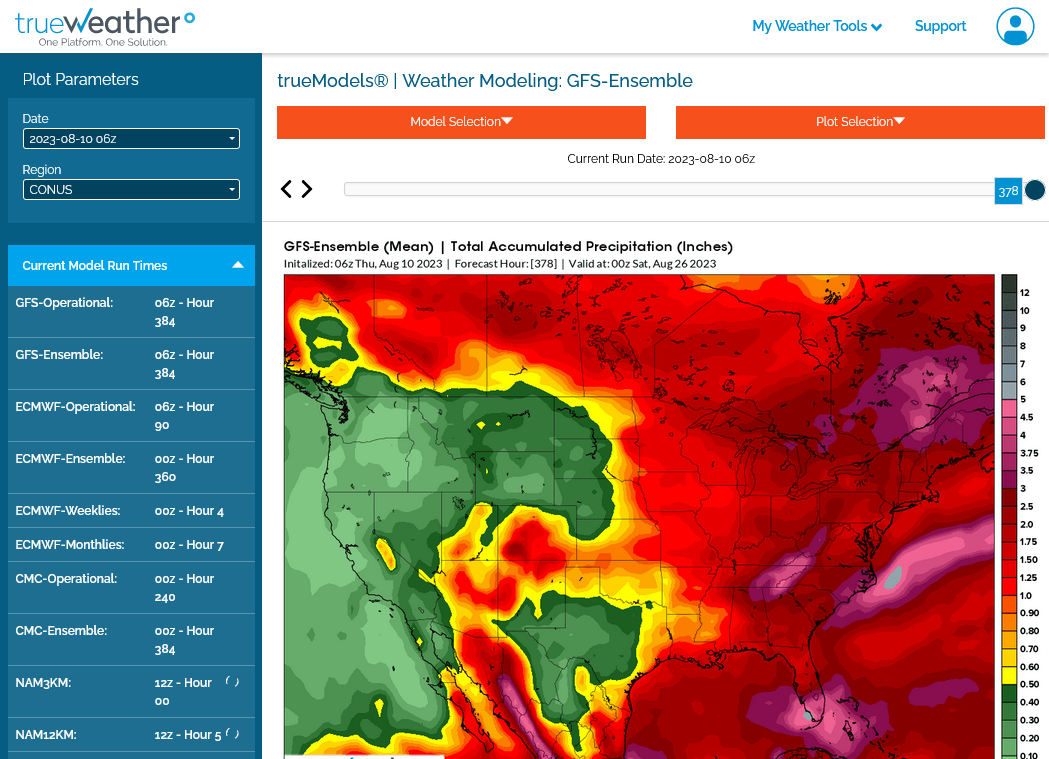
Task: Open the Region dropdown set to CONUS
Action: [x=131, y=189]
